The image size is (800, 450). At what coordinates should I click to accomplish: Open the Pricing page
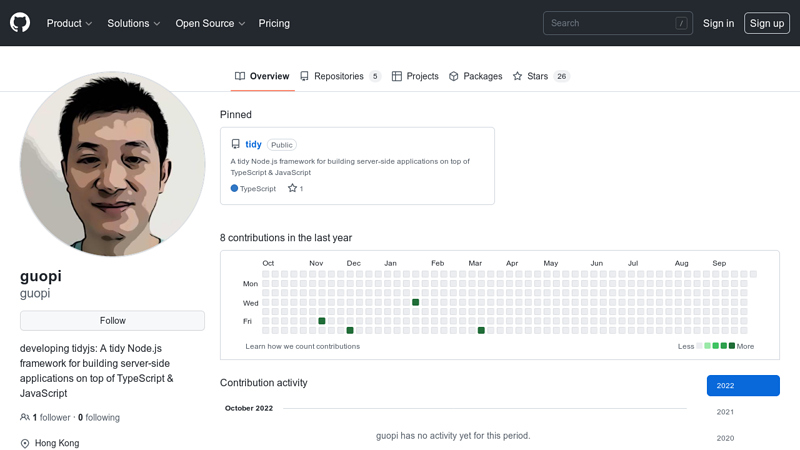point(274,23)
